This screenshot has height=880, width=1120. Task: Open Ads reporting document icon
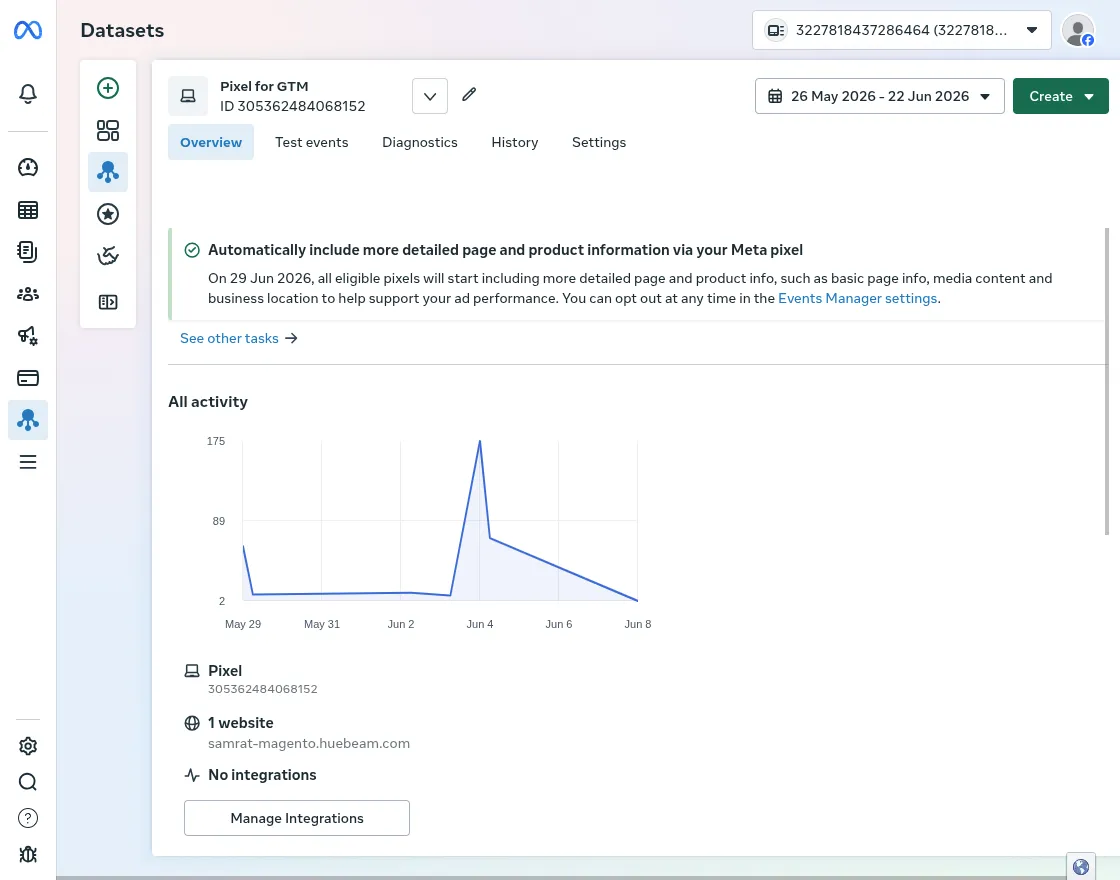tap(28, 251)
